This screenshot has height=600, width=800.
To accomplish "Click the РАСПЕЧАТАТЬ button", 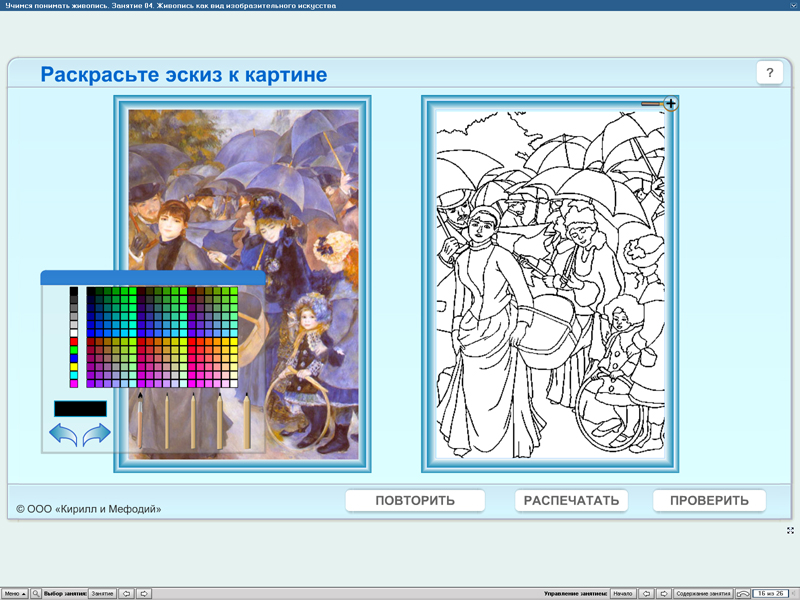I will click(x=571, y=501).
